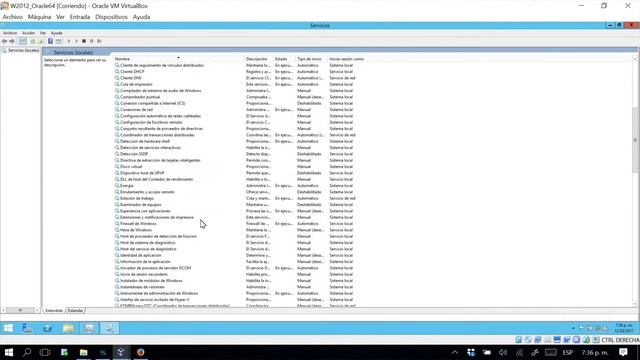This screenshot has height=360, width=640.
Task: Click host clock showing 7:36 p. m.
Action: click(595, 352)
